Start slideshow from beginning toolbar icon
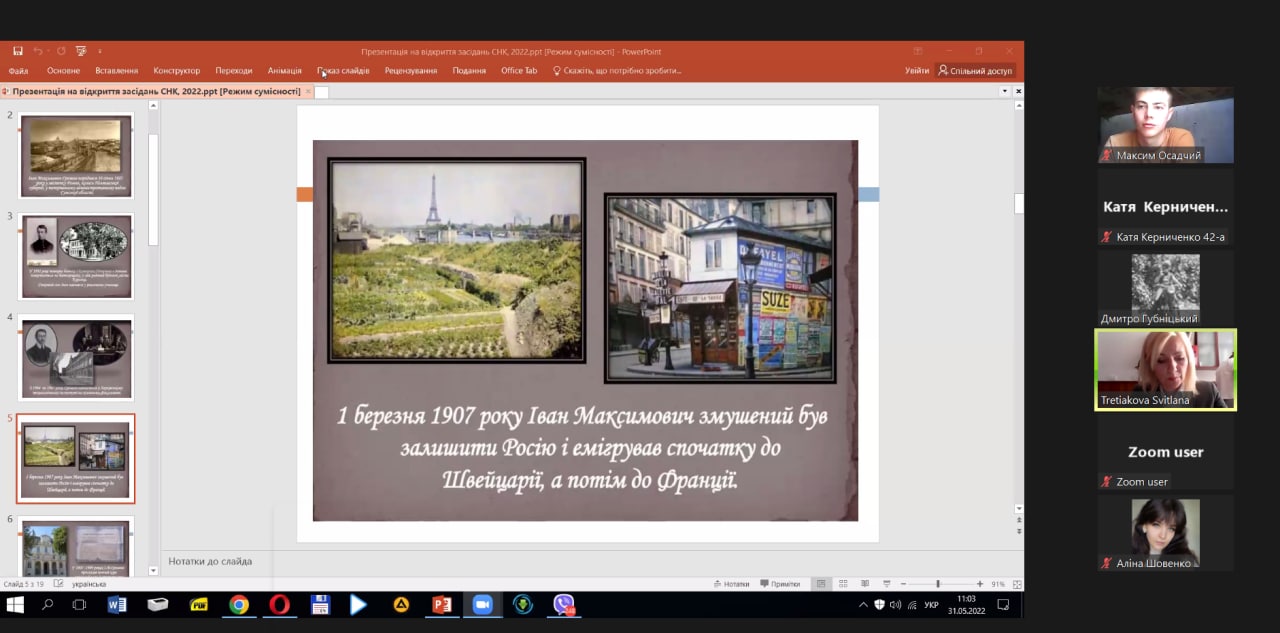 (x=81, y=51)
